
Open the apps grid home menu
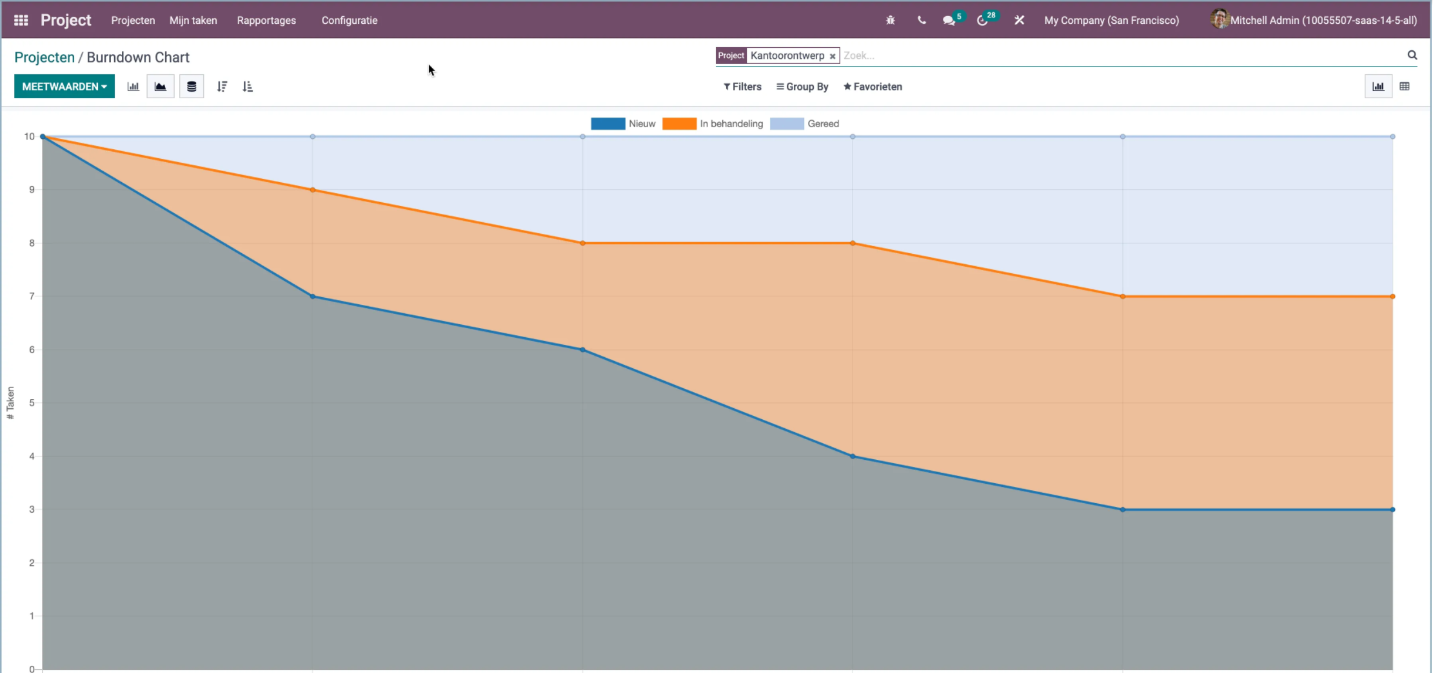[21, 20]
